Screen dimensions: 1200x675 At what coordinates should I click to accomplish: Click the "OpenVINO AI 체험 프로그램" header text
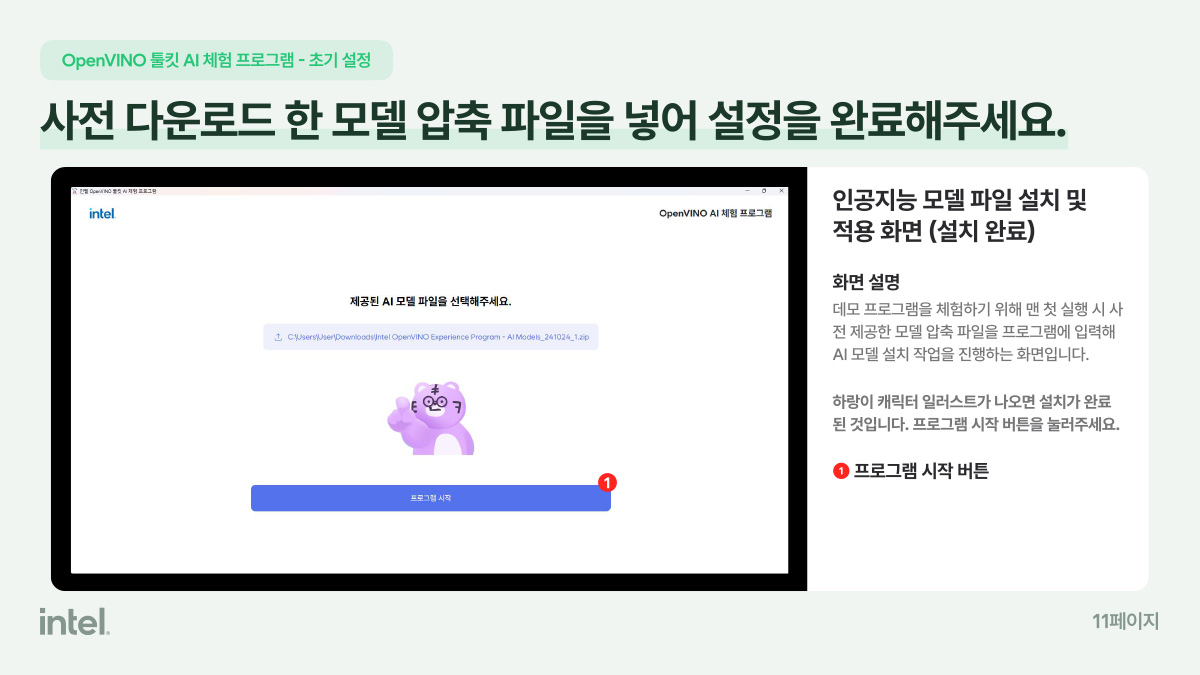click(716, 213)
